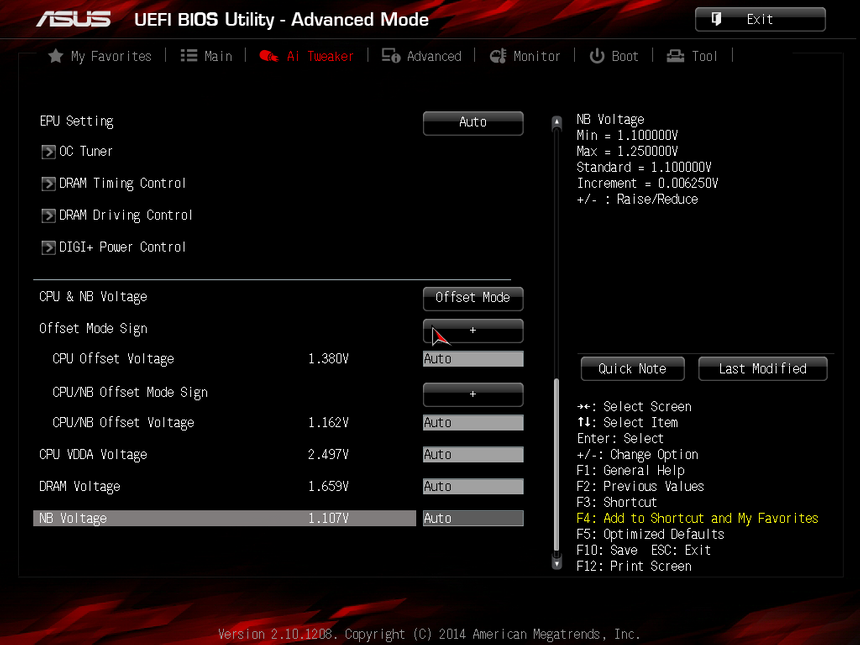Image resolution: width=860 pixels, height=645 pixels.
Task: Select the highlighted NB Voltage row
Action: click(x=224, y=518)
